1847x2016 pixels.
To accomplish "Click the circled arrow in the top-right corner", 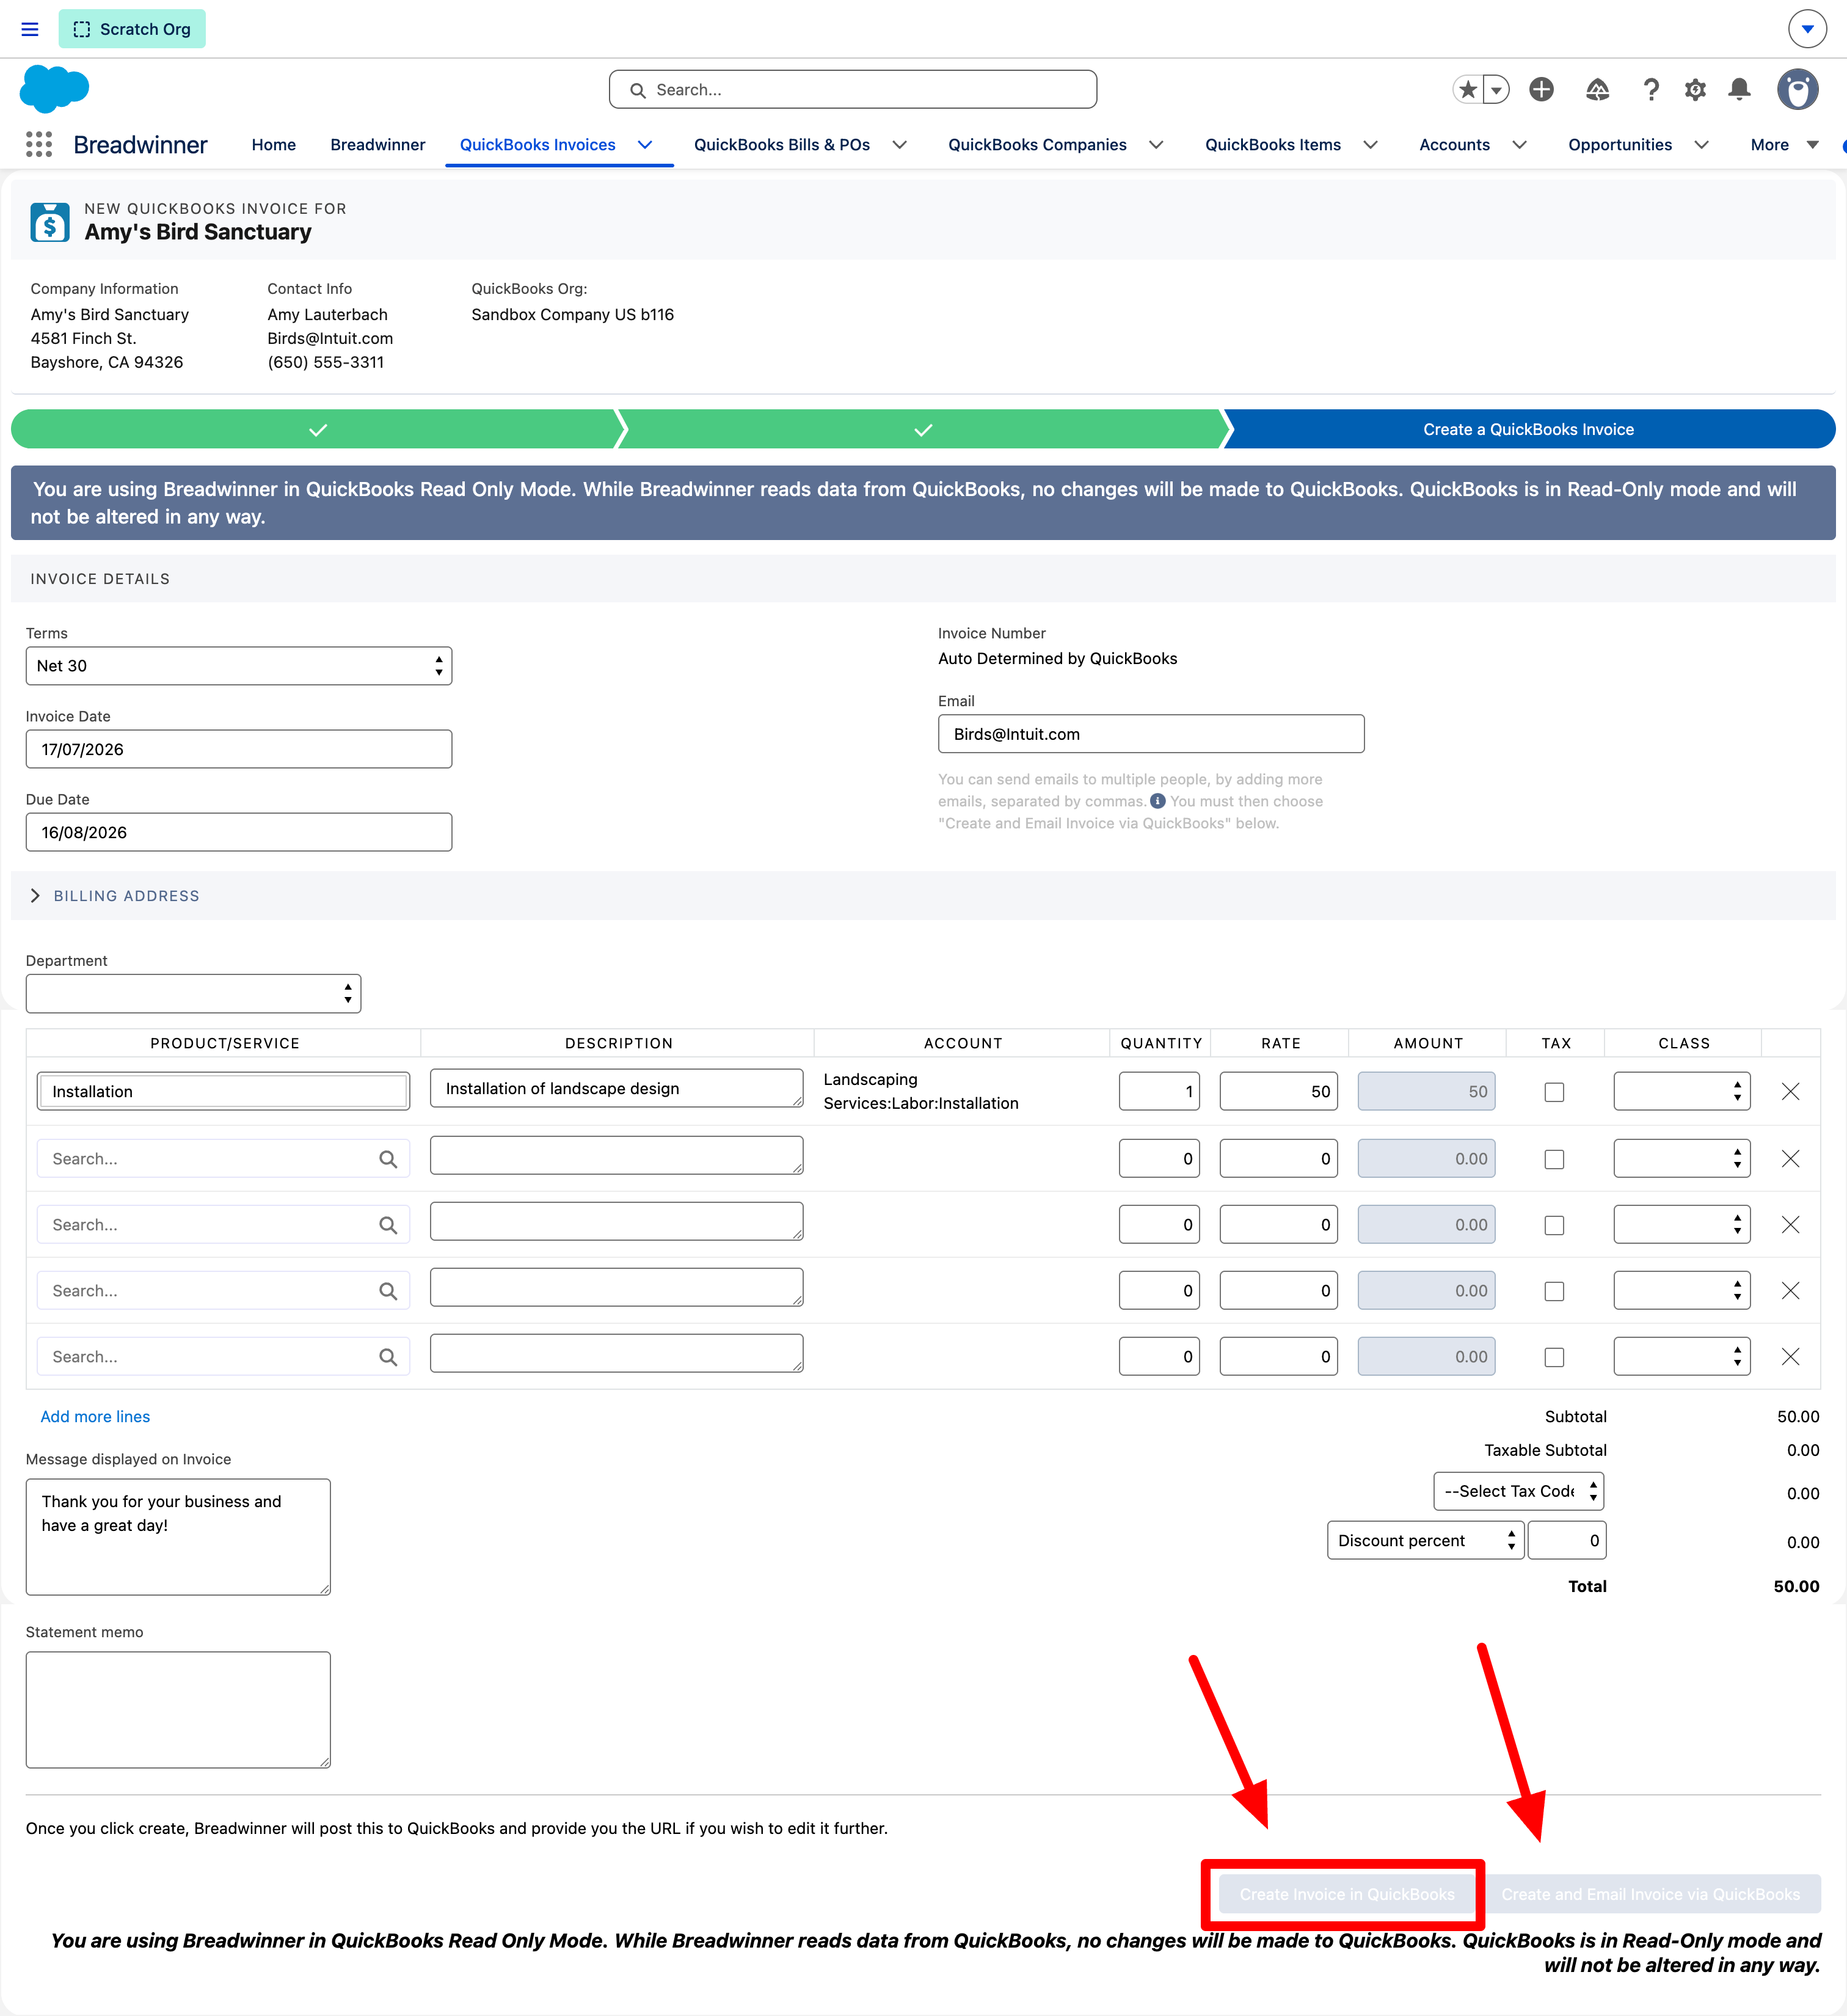I will (1807, 29).
